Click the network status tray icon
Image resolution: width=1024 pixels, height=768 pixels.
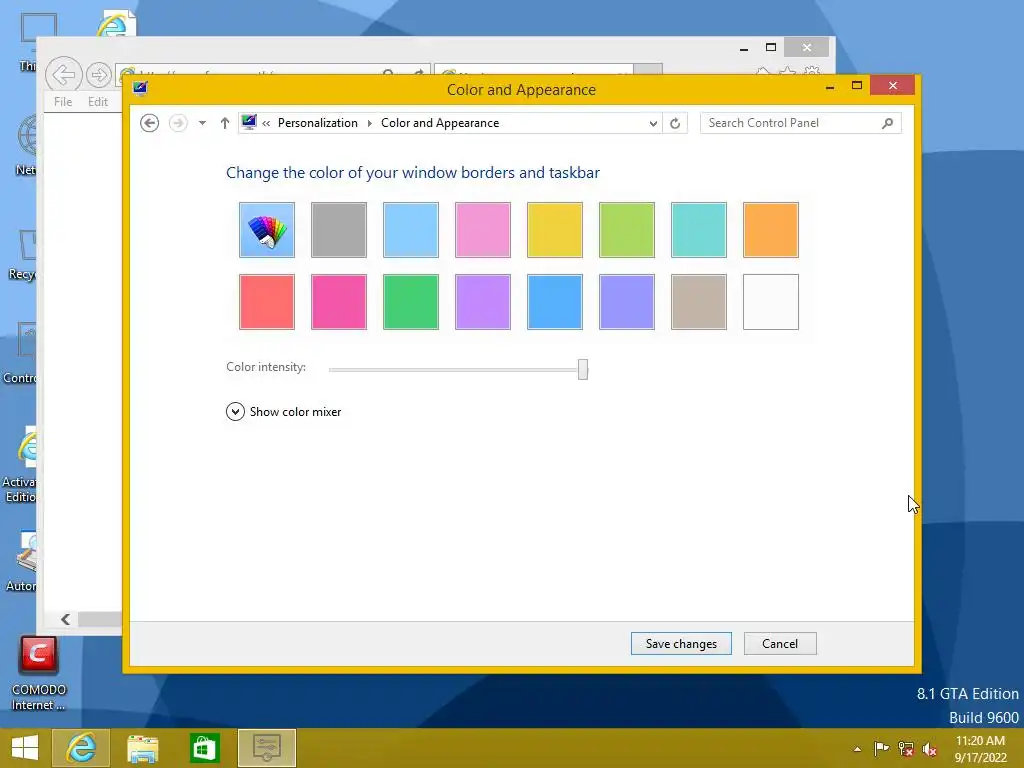[906, 749]
